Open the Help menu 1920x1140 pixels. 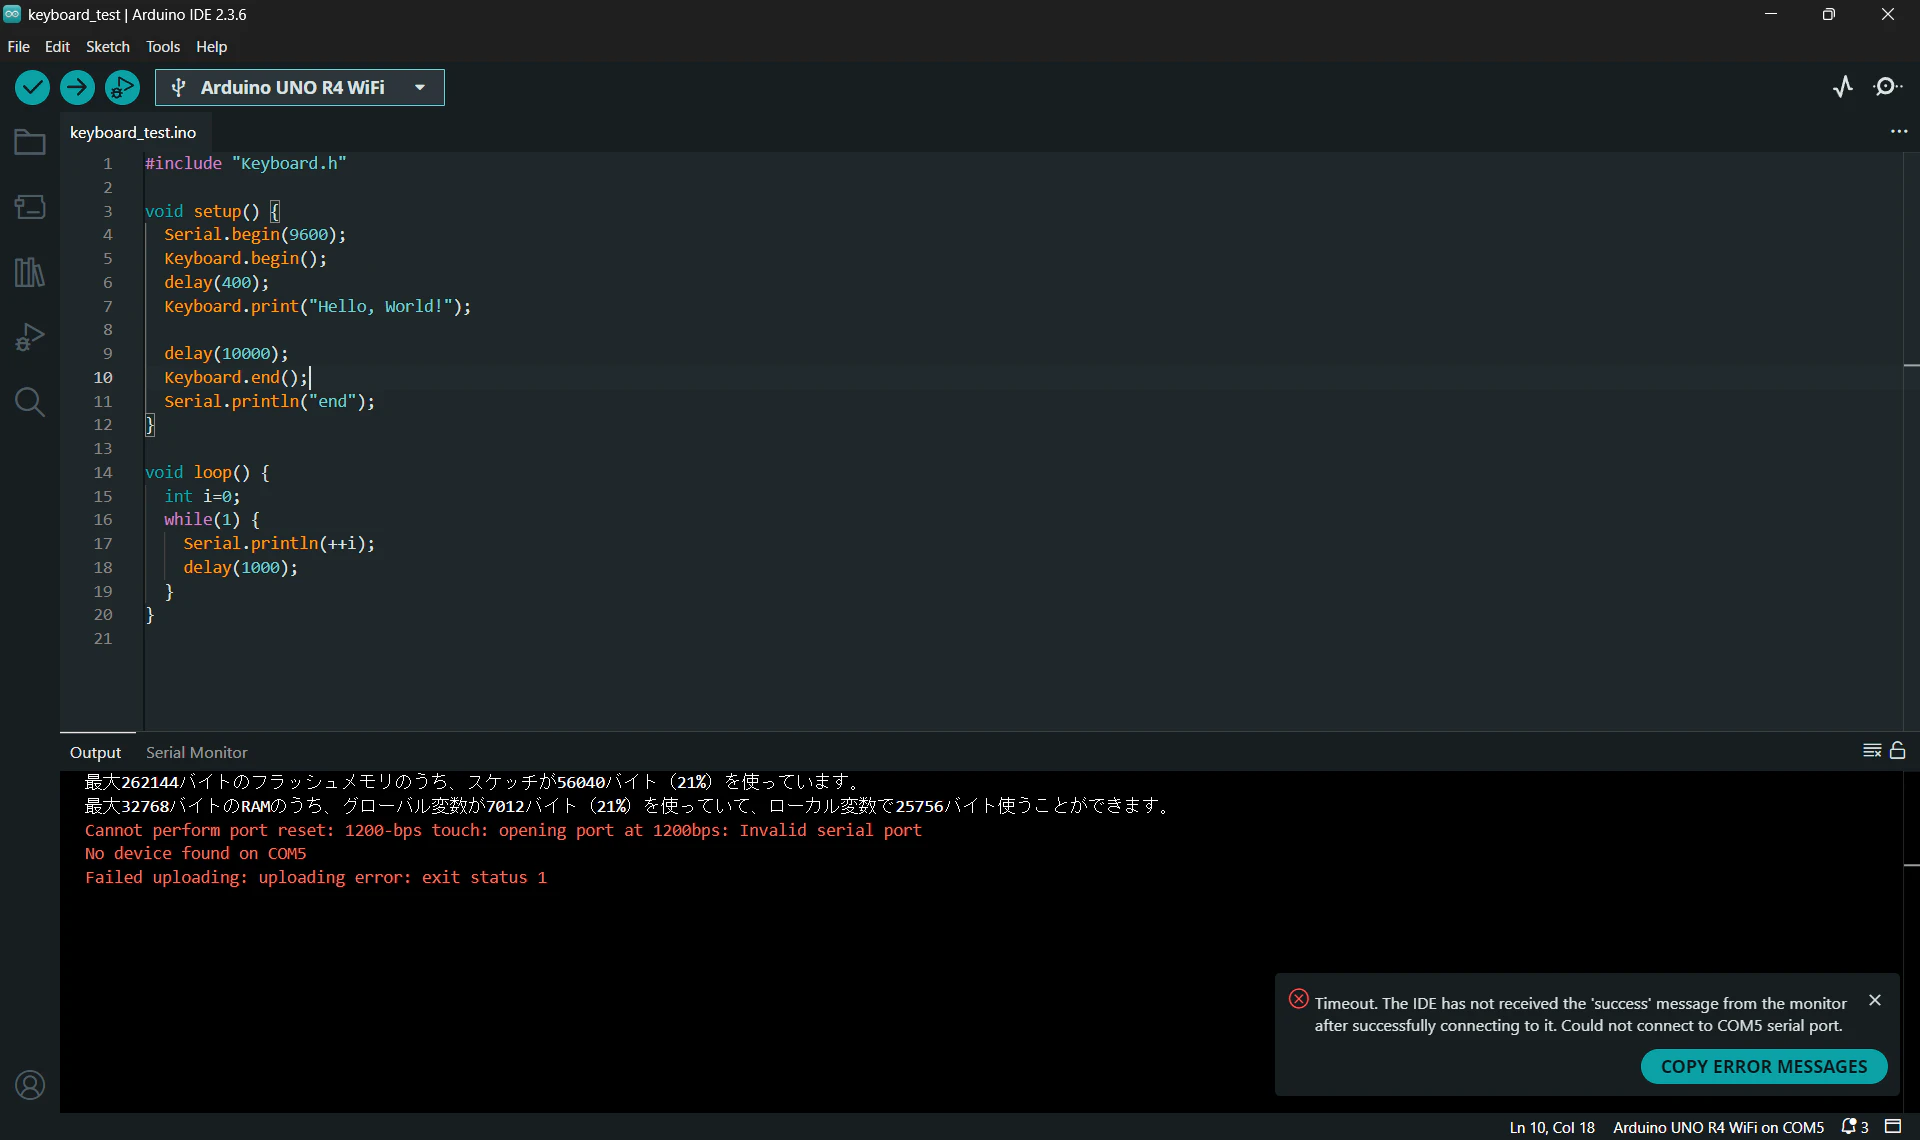pyautogui.click(x=211, y=47)
